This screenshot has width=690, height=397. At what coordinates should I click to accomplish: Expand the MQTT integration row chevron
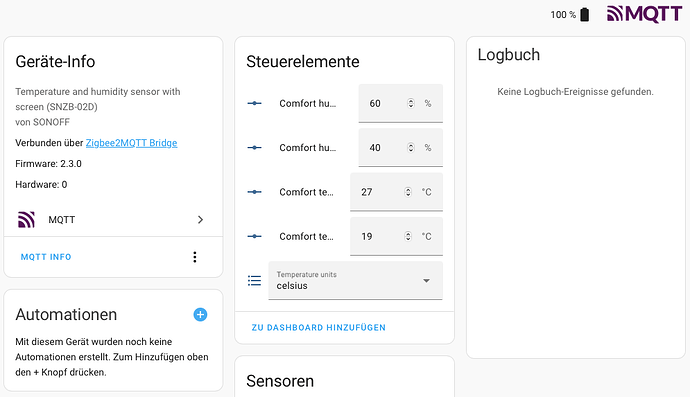point(200,220)
